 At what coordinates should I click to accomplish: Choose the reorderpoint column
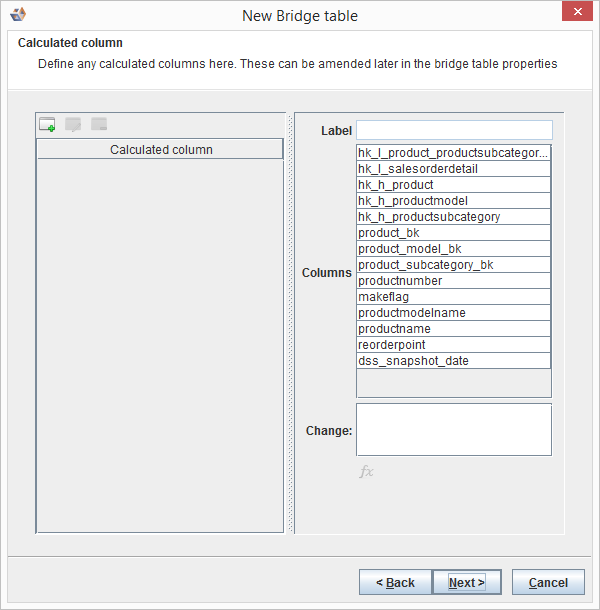tap(453, 345)
